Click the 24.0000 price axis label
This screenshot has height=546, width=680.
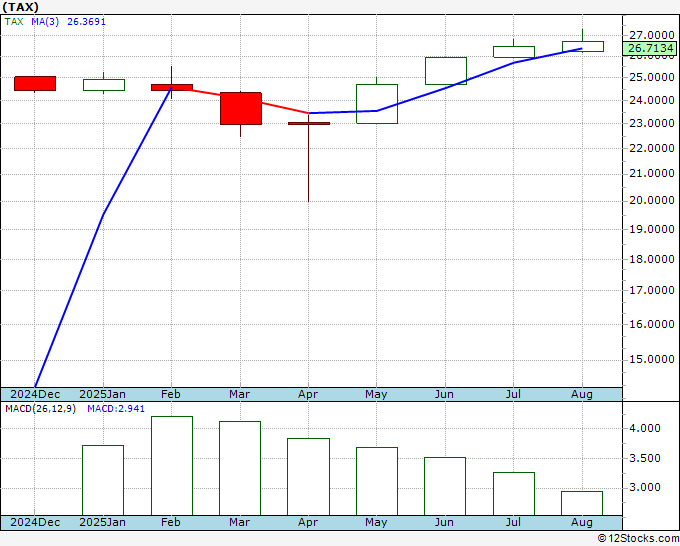tap(651, 100)
